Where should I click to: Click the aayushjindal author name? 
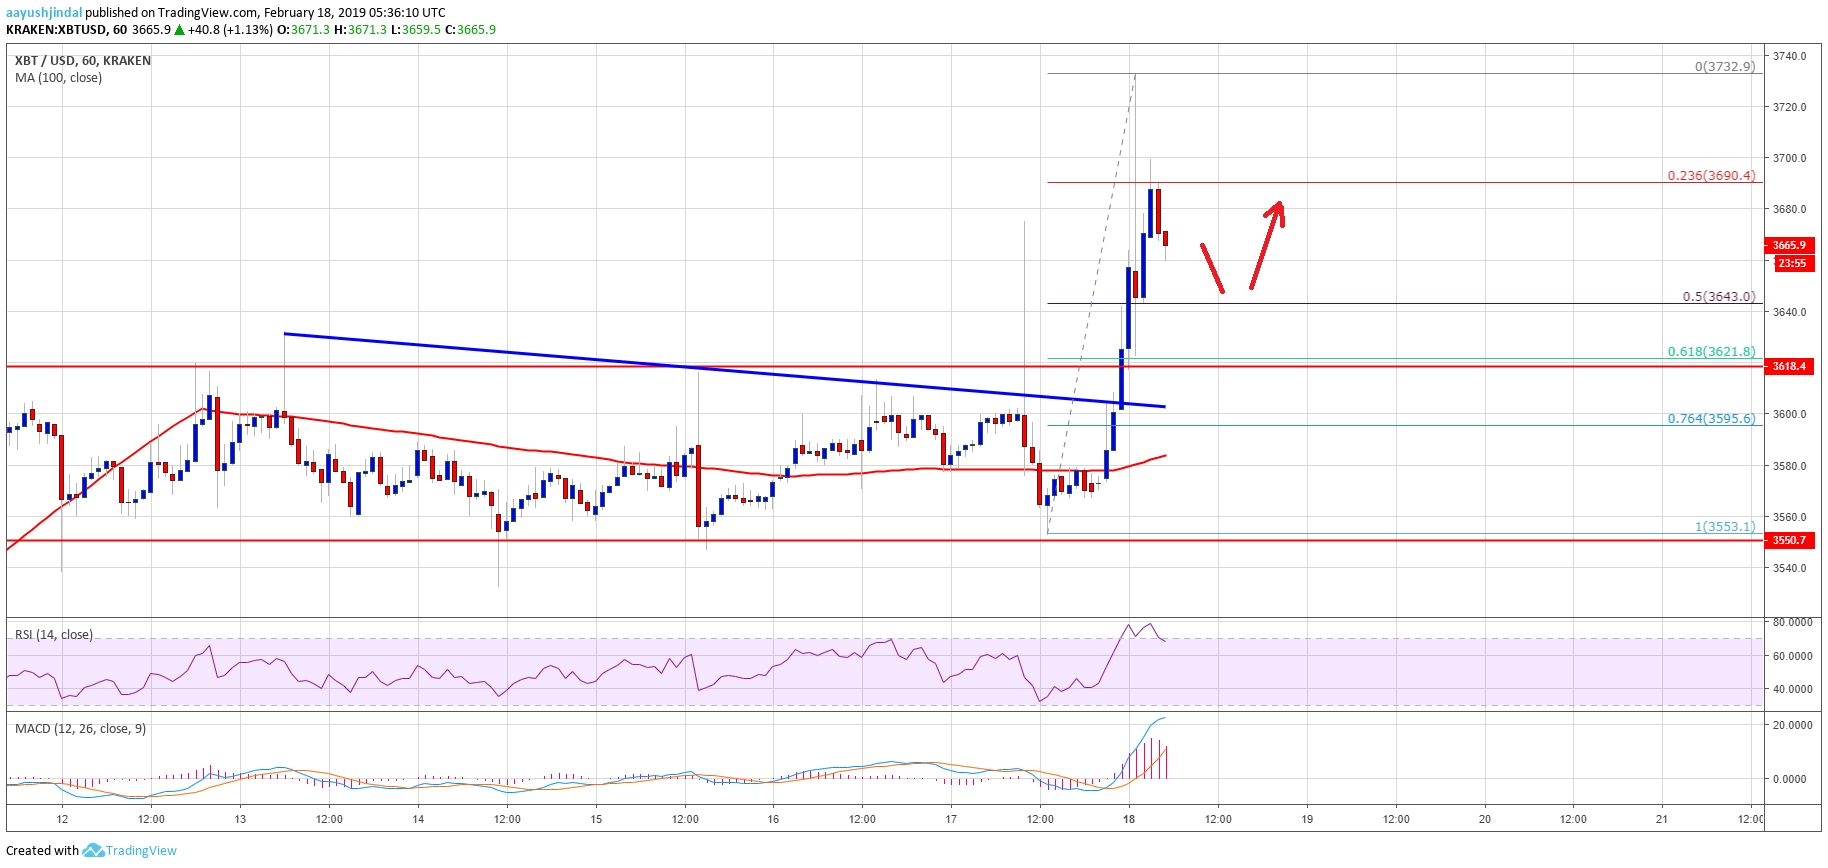[44, 13]
